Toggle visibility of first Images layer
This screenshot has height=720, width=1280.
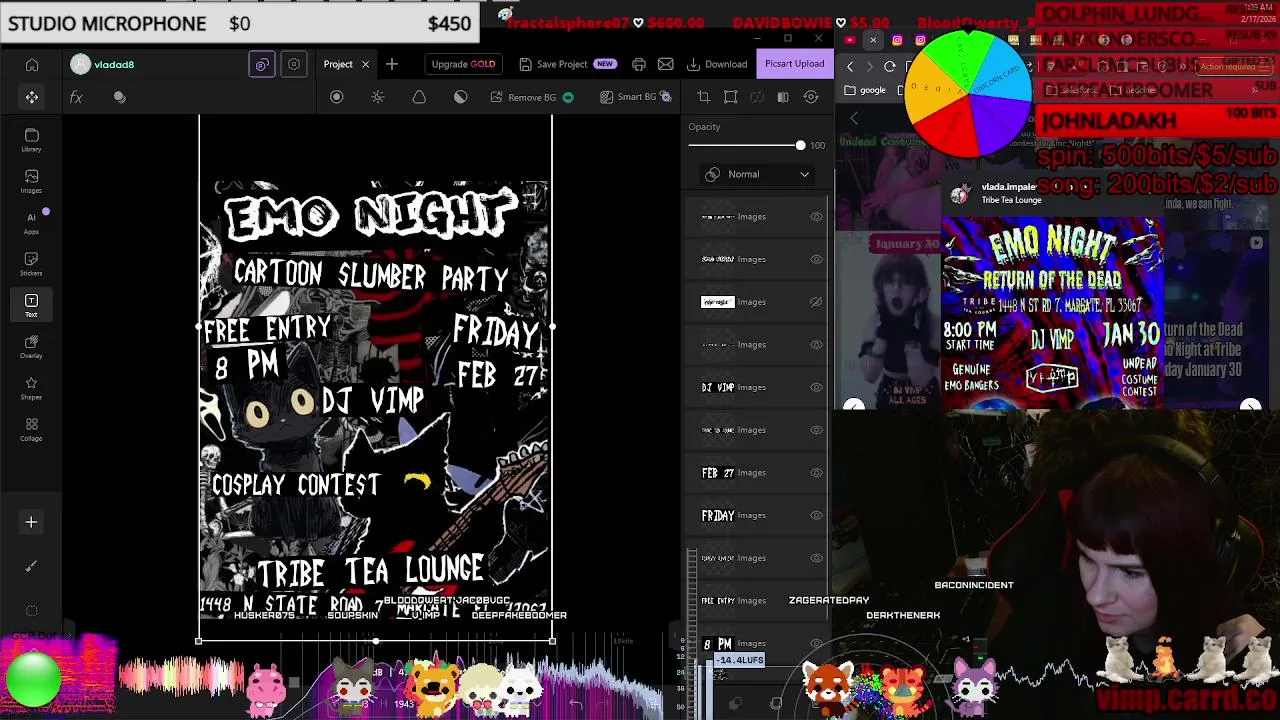point(816,217)
